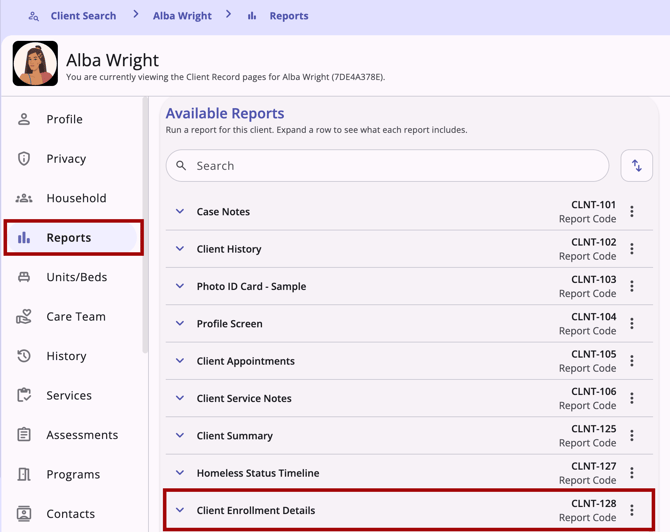The image size is (670, 532).
Task: Expand the Profile Screen row chevron
Action: (180, 323)
